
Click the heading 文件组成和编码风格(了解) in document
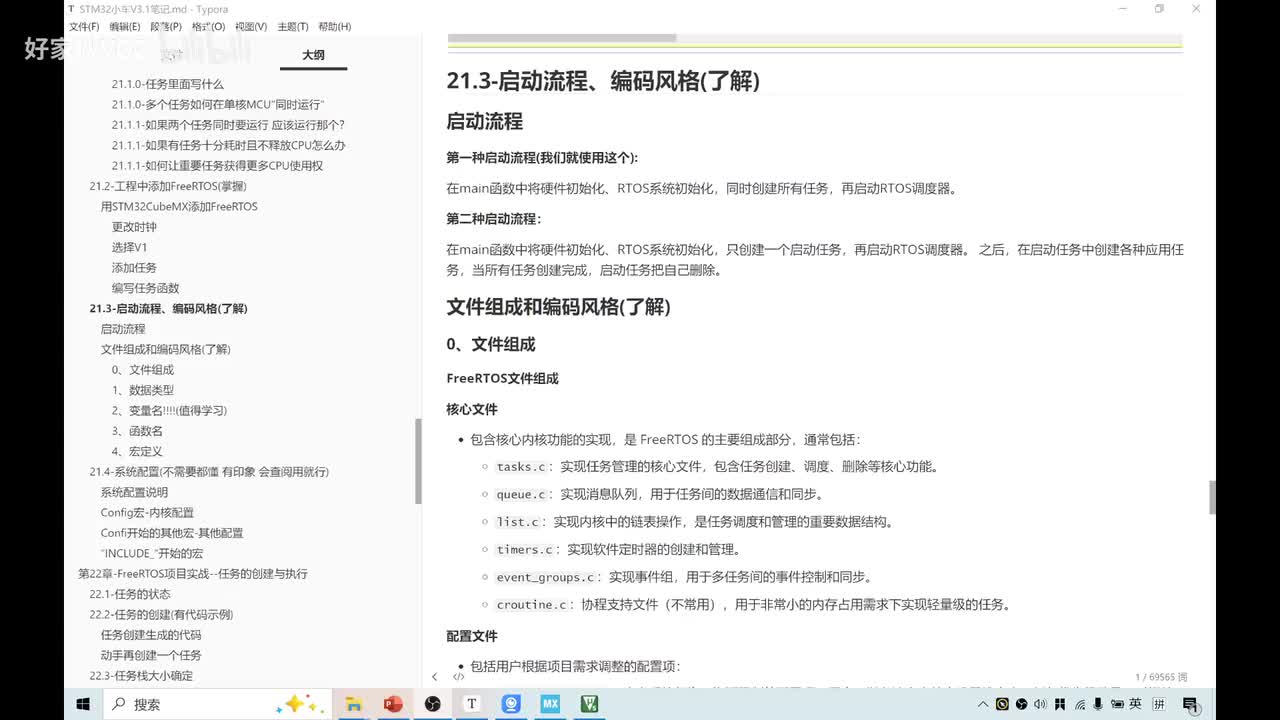558,307
